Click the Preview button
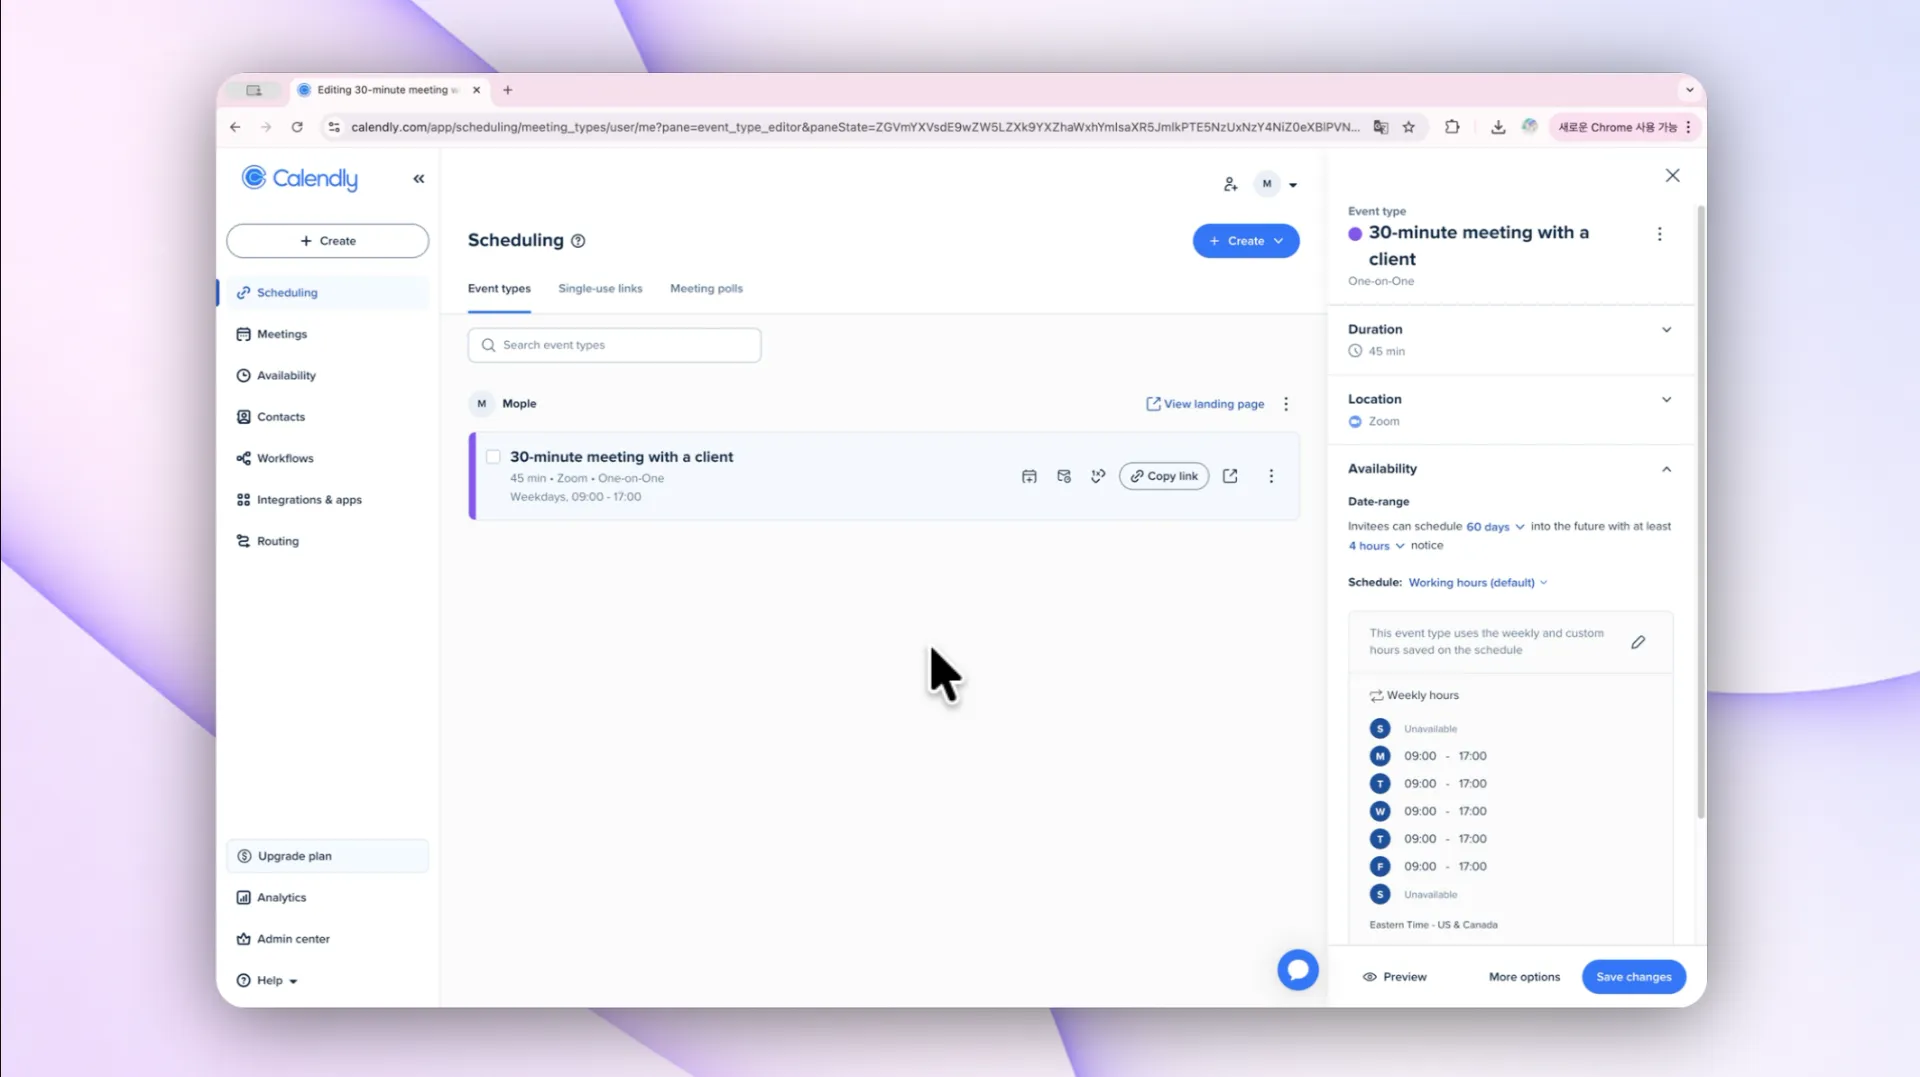 [x=1395, y=977]
